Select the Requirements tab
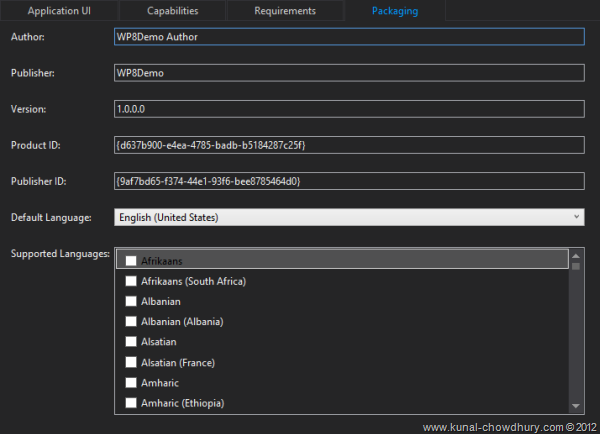Viewport: 600px width, 434px height. [x=285, y=12]
